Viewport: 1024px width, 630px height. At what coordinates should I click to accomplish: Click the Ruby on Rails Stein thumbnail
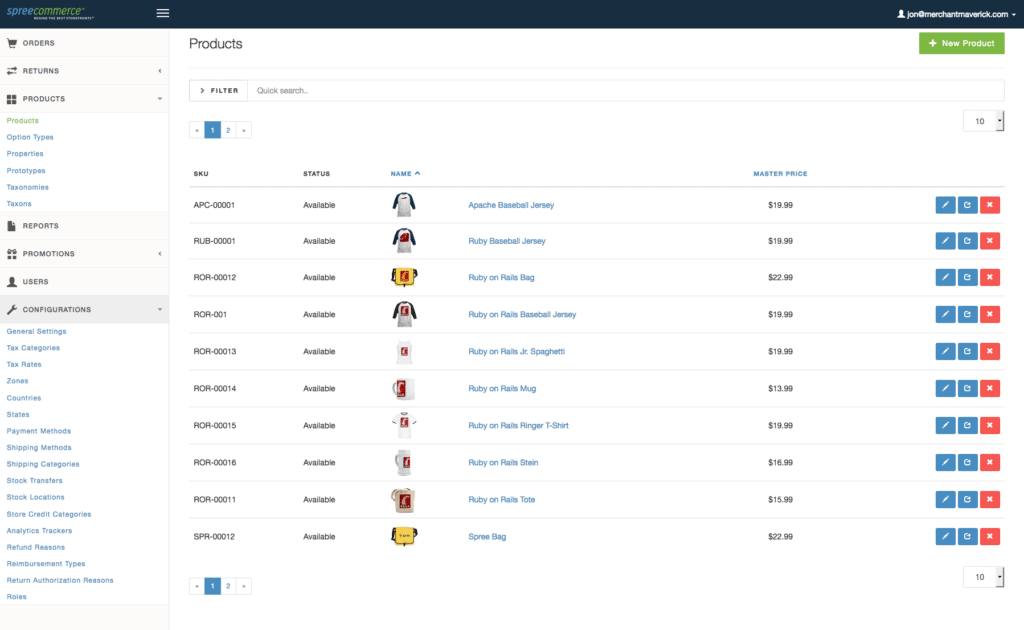pyautogui.click(x=404, y=462)
